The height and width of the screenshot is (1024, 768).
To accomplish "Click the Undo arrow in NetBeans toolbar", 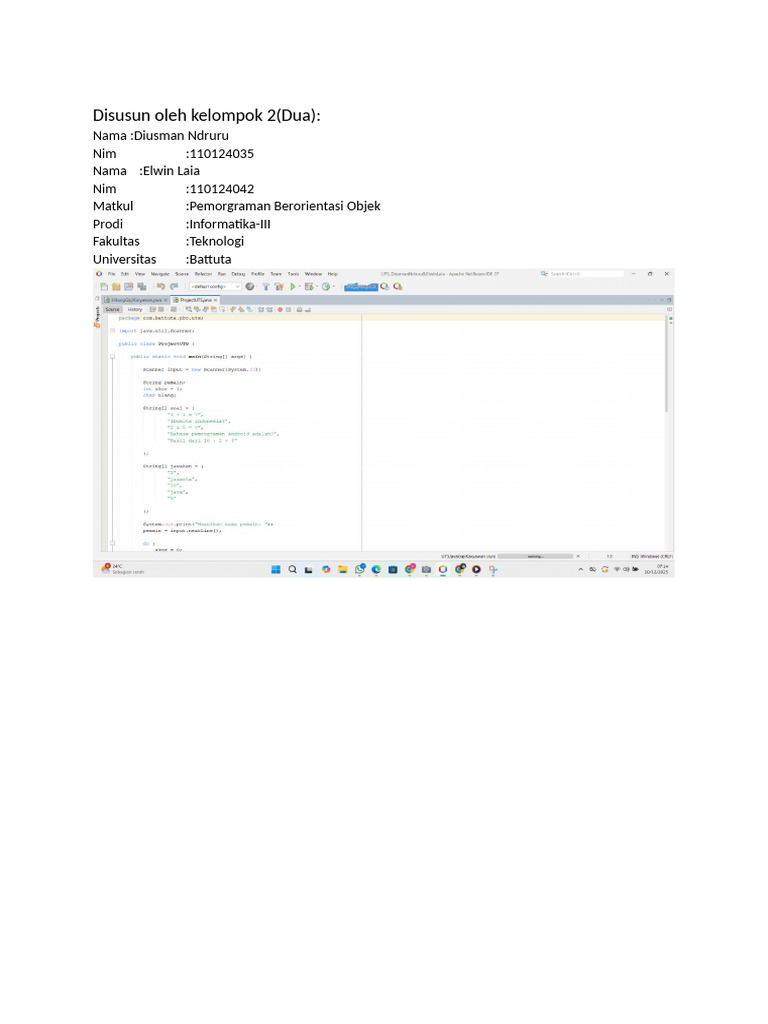I will click(x=161, y=287).
